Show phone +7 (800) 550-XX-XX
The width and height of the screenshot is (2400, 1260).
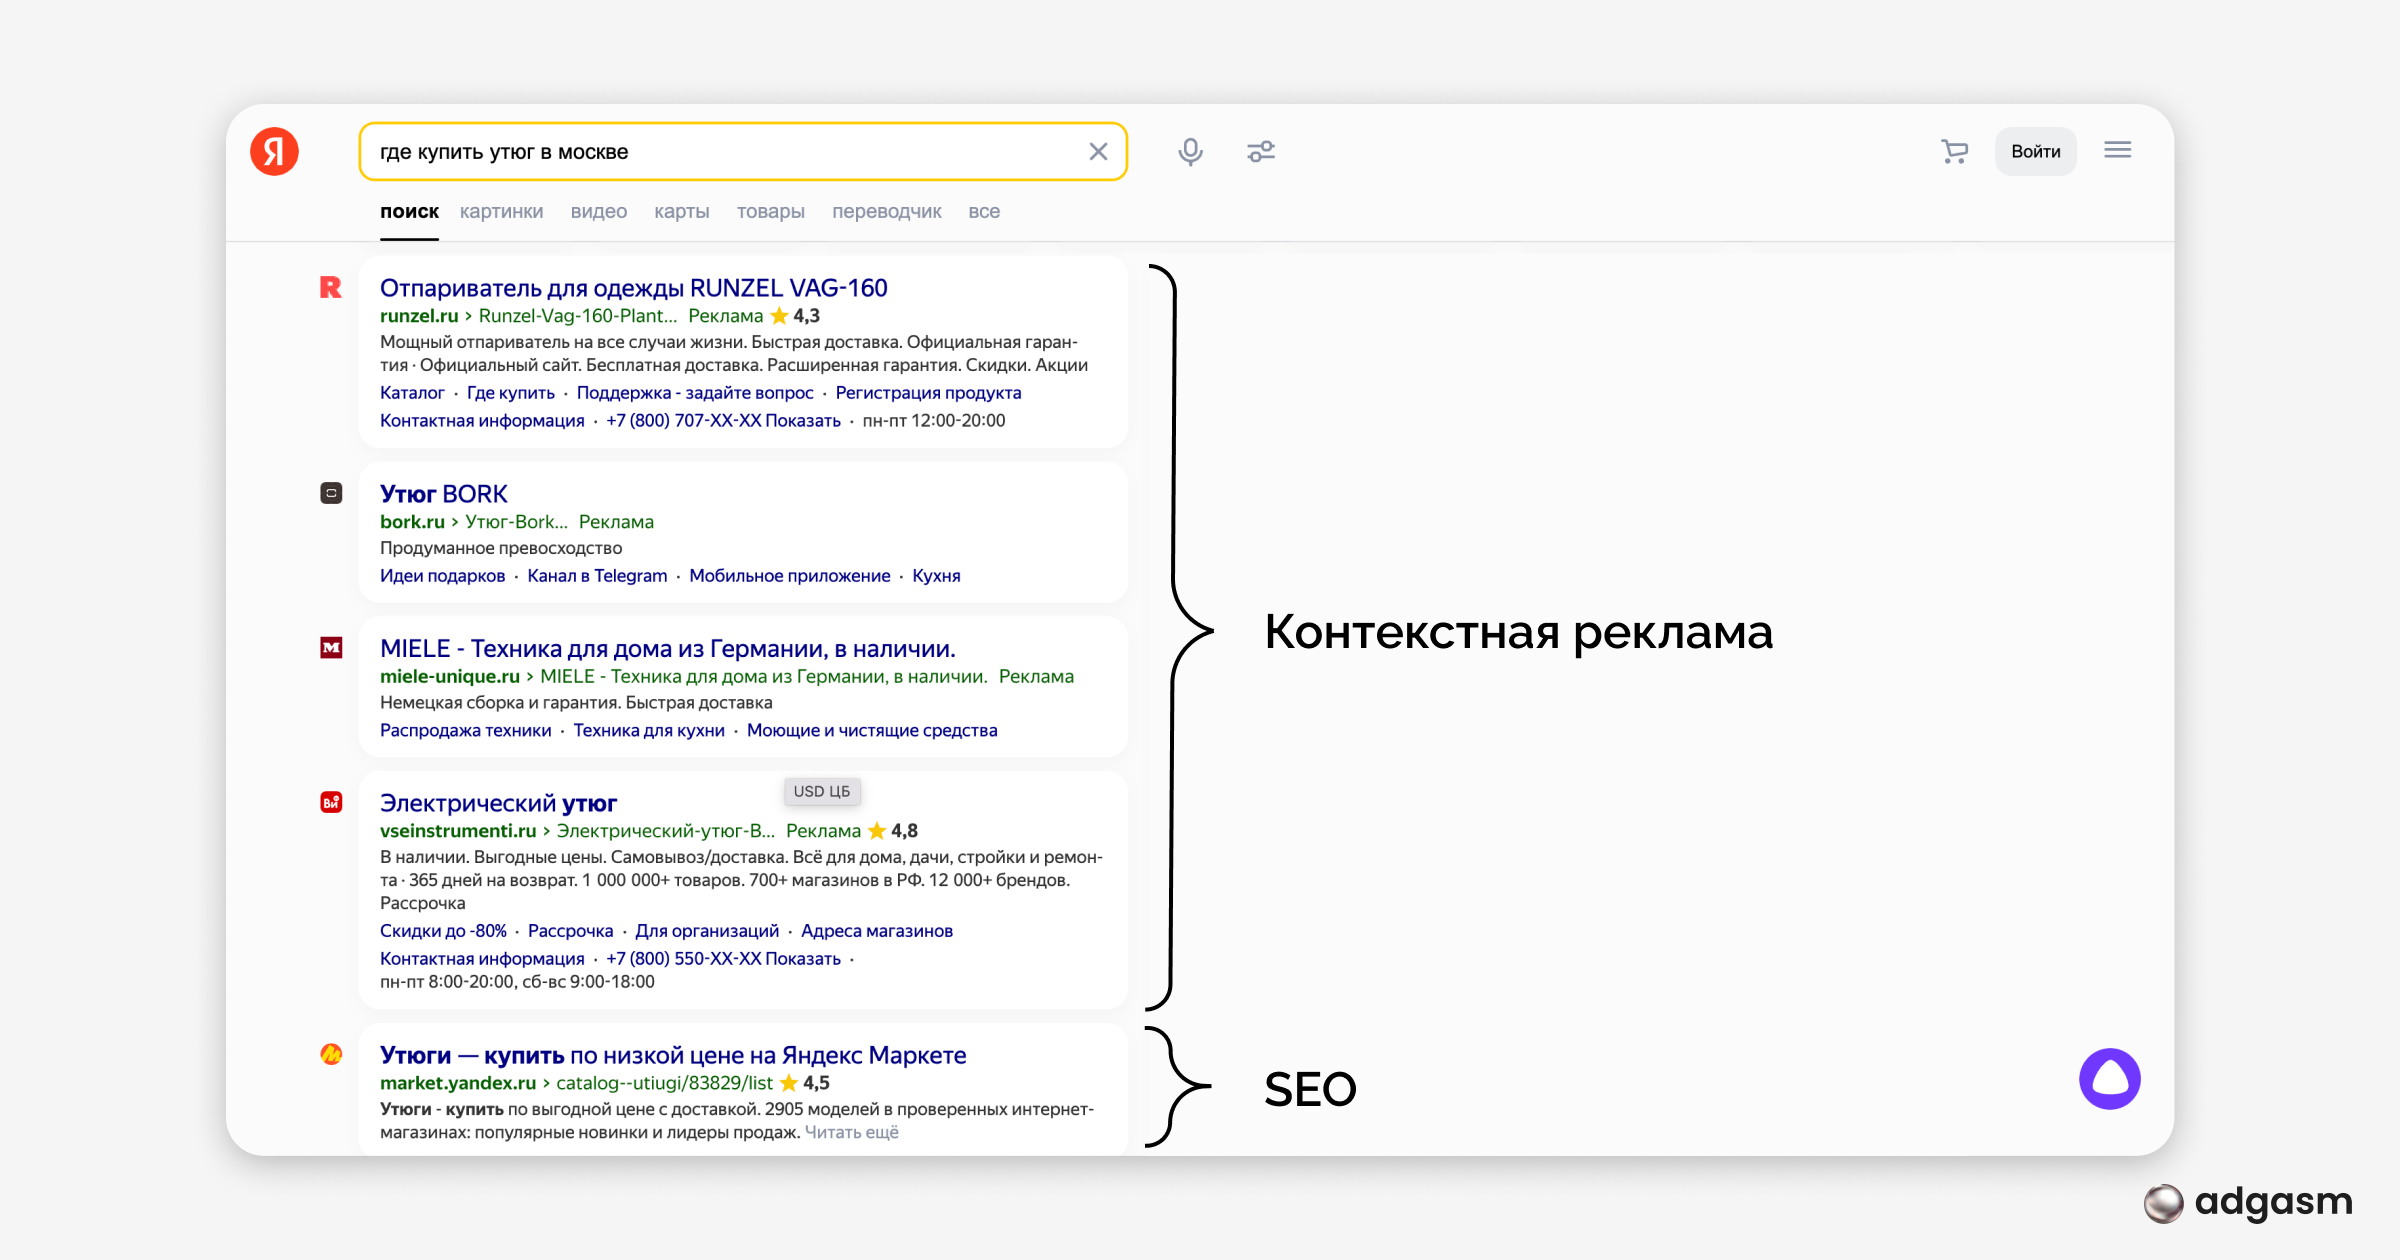coord(723,959)
